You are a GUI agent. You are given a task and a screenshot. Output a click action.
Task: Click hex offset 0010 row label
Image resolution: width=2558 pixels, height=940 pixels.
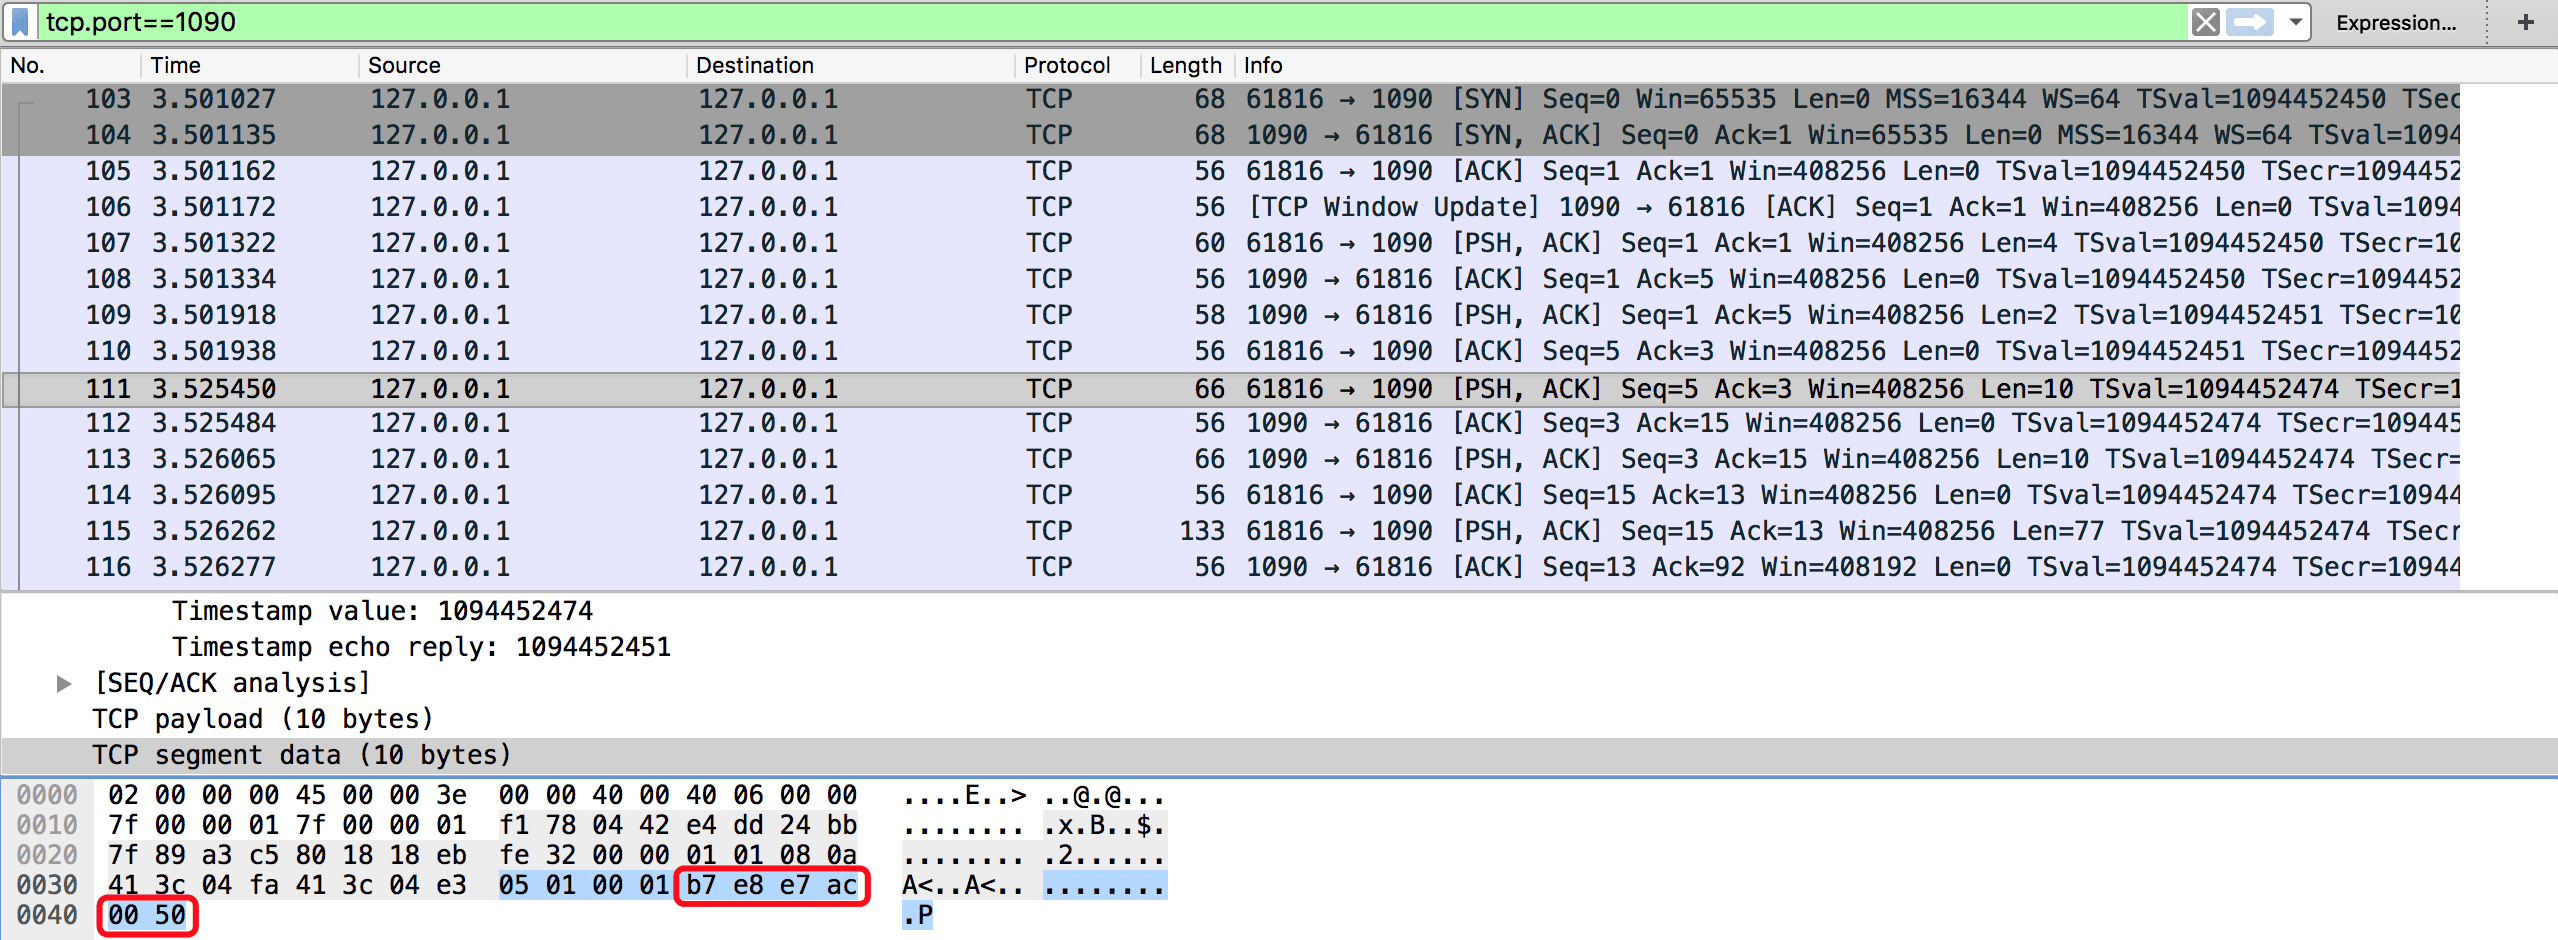tap(47, 826)
